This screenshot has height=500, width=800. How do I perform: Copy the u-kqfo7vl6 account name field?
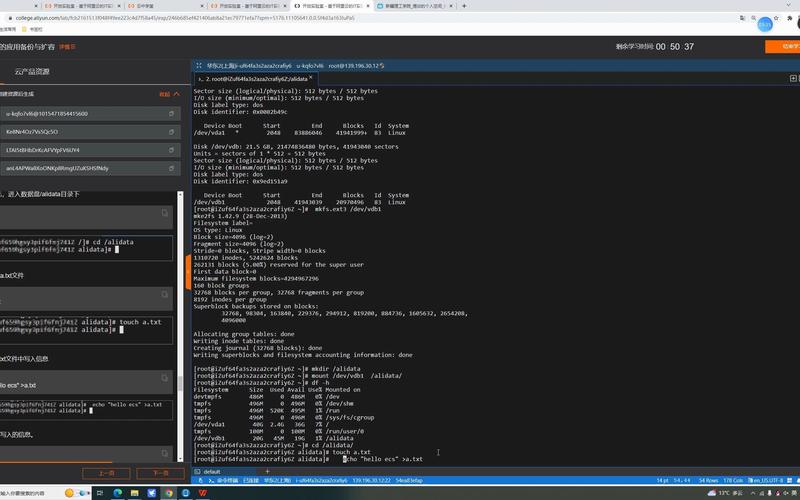pyautogui.click(x=171, y=114)
